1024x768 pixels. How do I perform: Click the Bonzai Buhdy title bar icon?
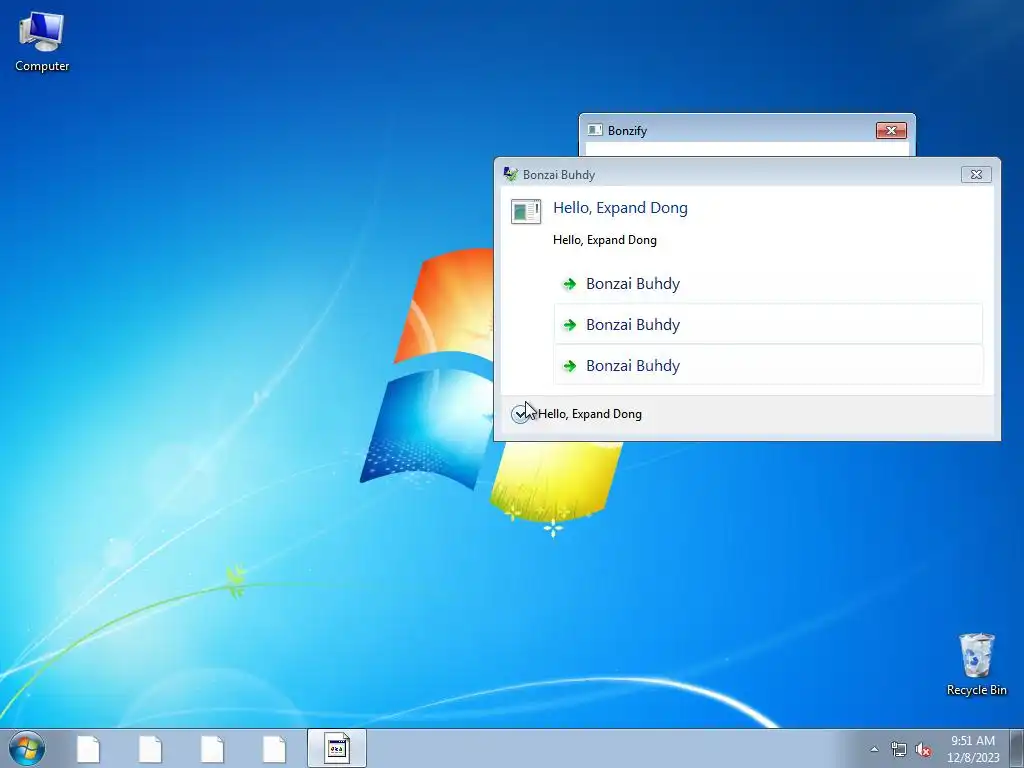click(x=511, y=174)
